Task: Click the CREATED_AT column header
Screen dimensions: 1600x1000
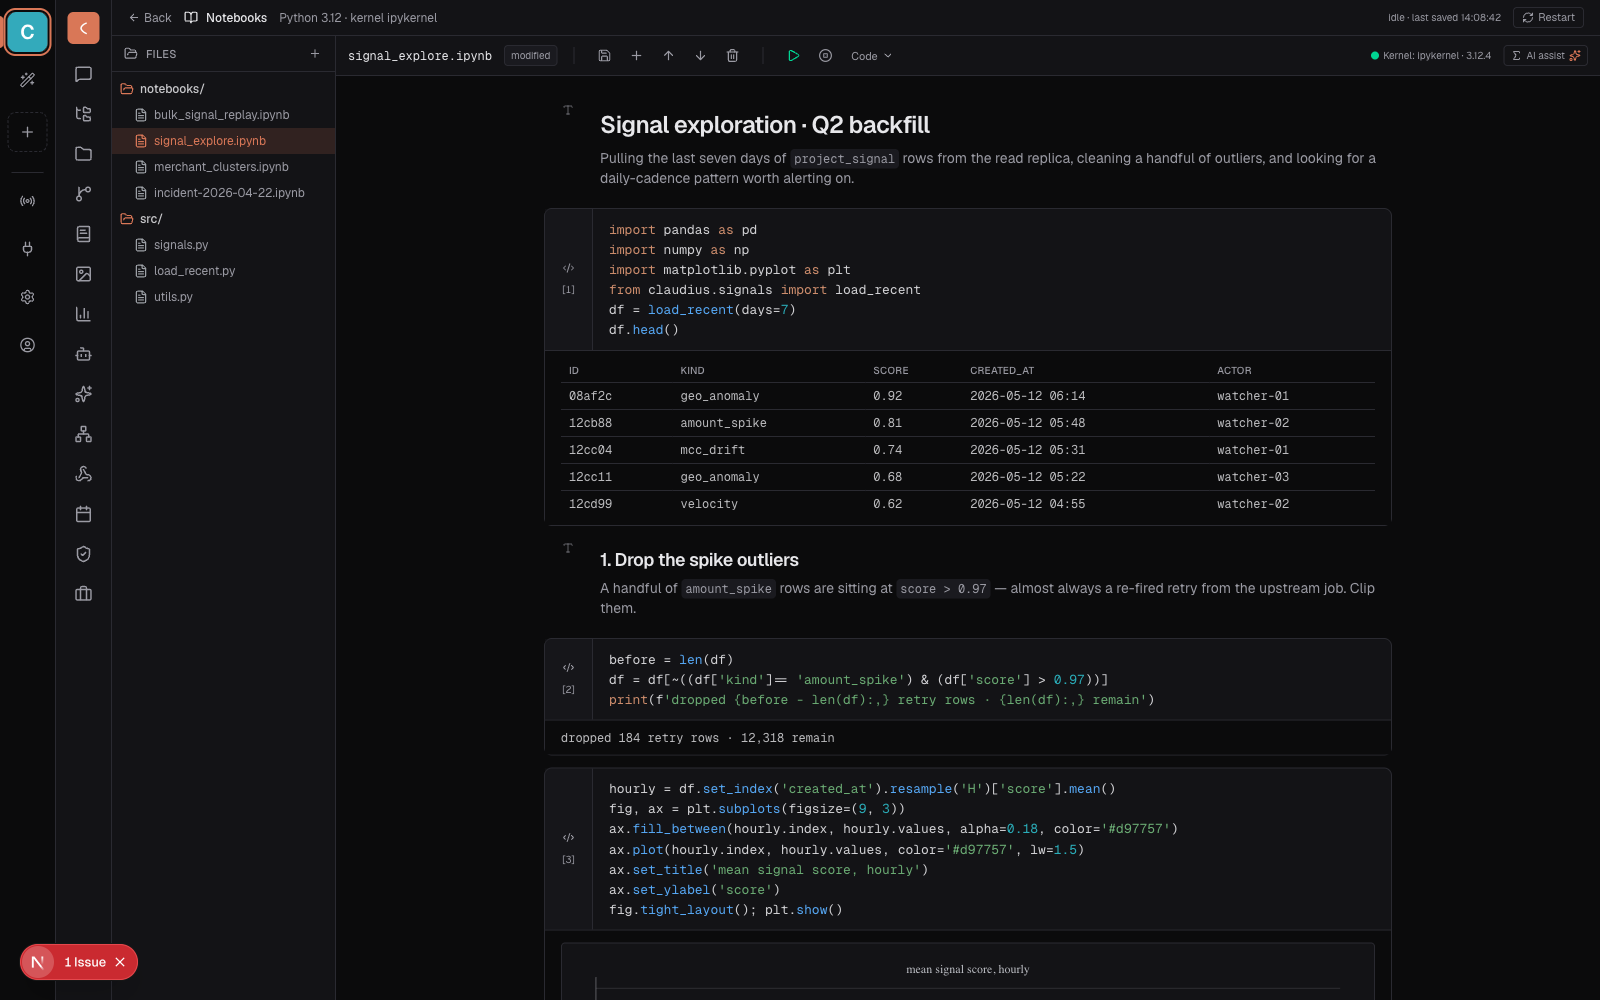Action: click(x=1002, y=370)
